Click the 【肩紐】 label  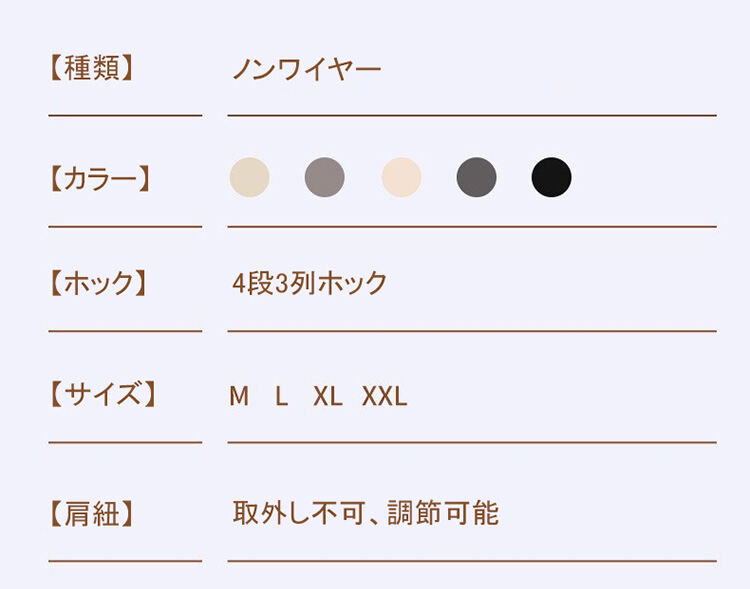coord(91,514)
